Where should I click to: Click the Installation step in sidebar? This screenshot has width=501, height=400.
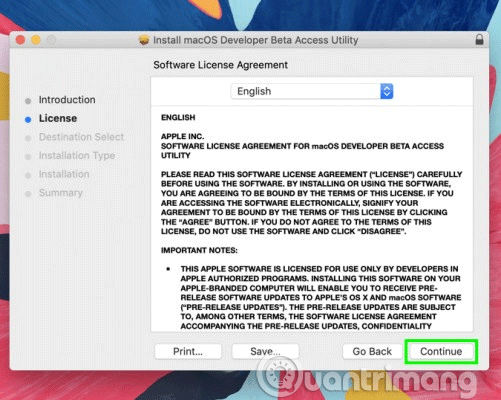[x=64, y=174]
